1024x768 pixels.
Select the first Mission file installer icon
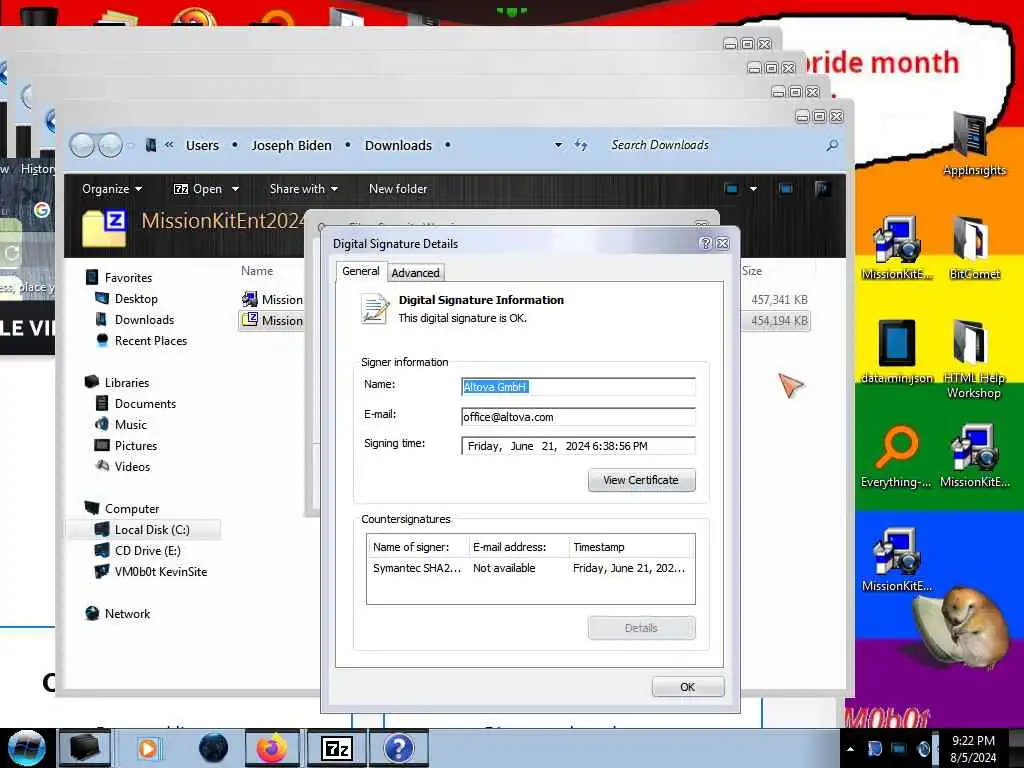(x=249, y=299)
